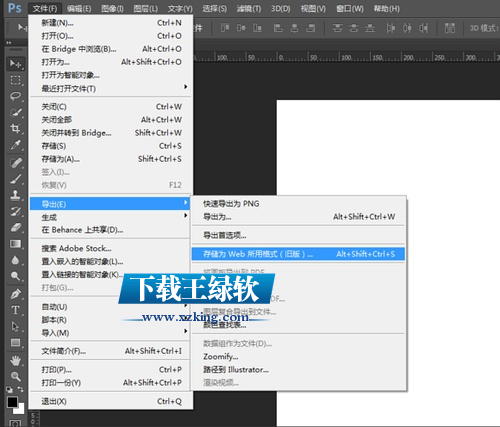Select the History Brush tool
Image resolution: width=500 pixels, height=427 pixels.
pos(15,211)
